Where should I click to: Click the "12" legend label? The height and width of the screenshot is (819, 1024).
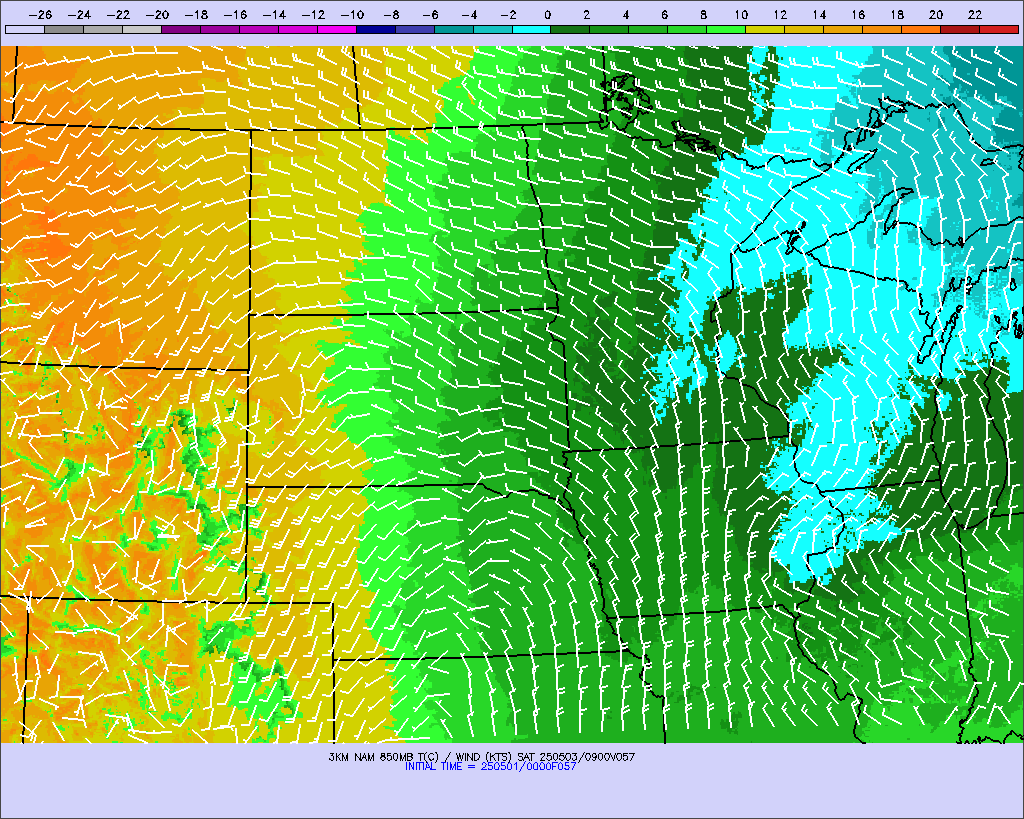pos(780,15)
